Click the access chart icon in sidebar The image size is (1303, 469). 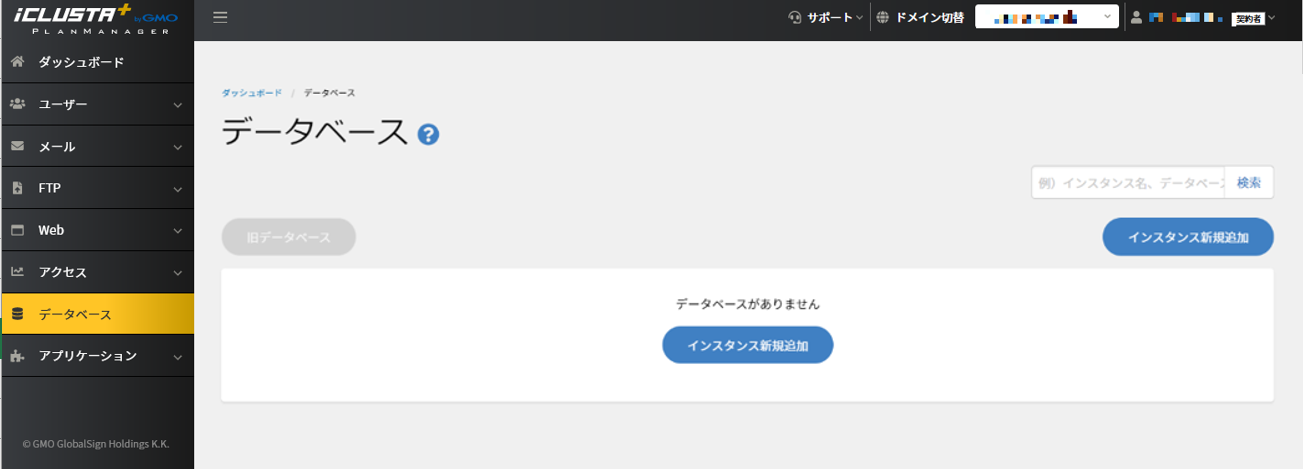pyautogui.click(x=17, y=272)
